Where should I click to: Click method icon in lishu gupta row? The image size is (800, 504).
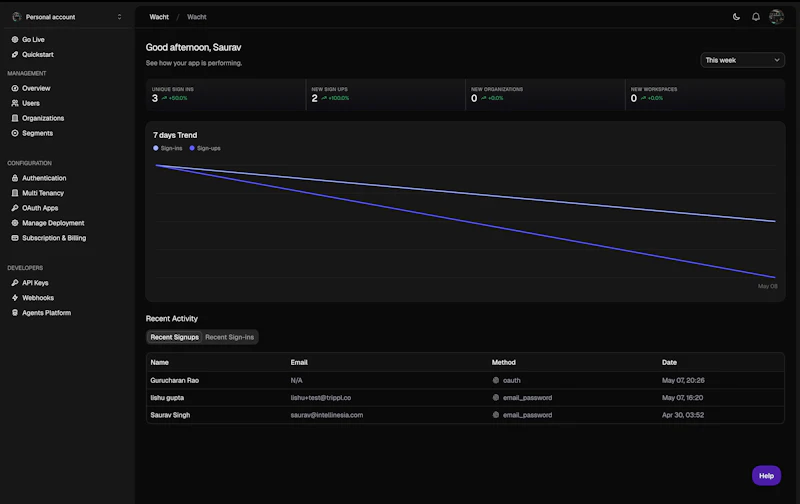click(x=495, y=398)
